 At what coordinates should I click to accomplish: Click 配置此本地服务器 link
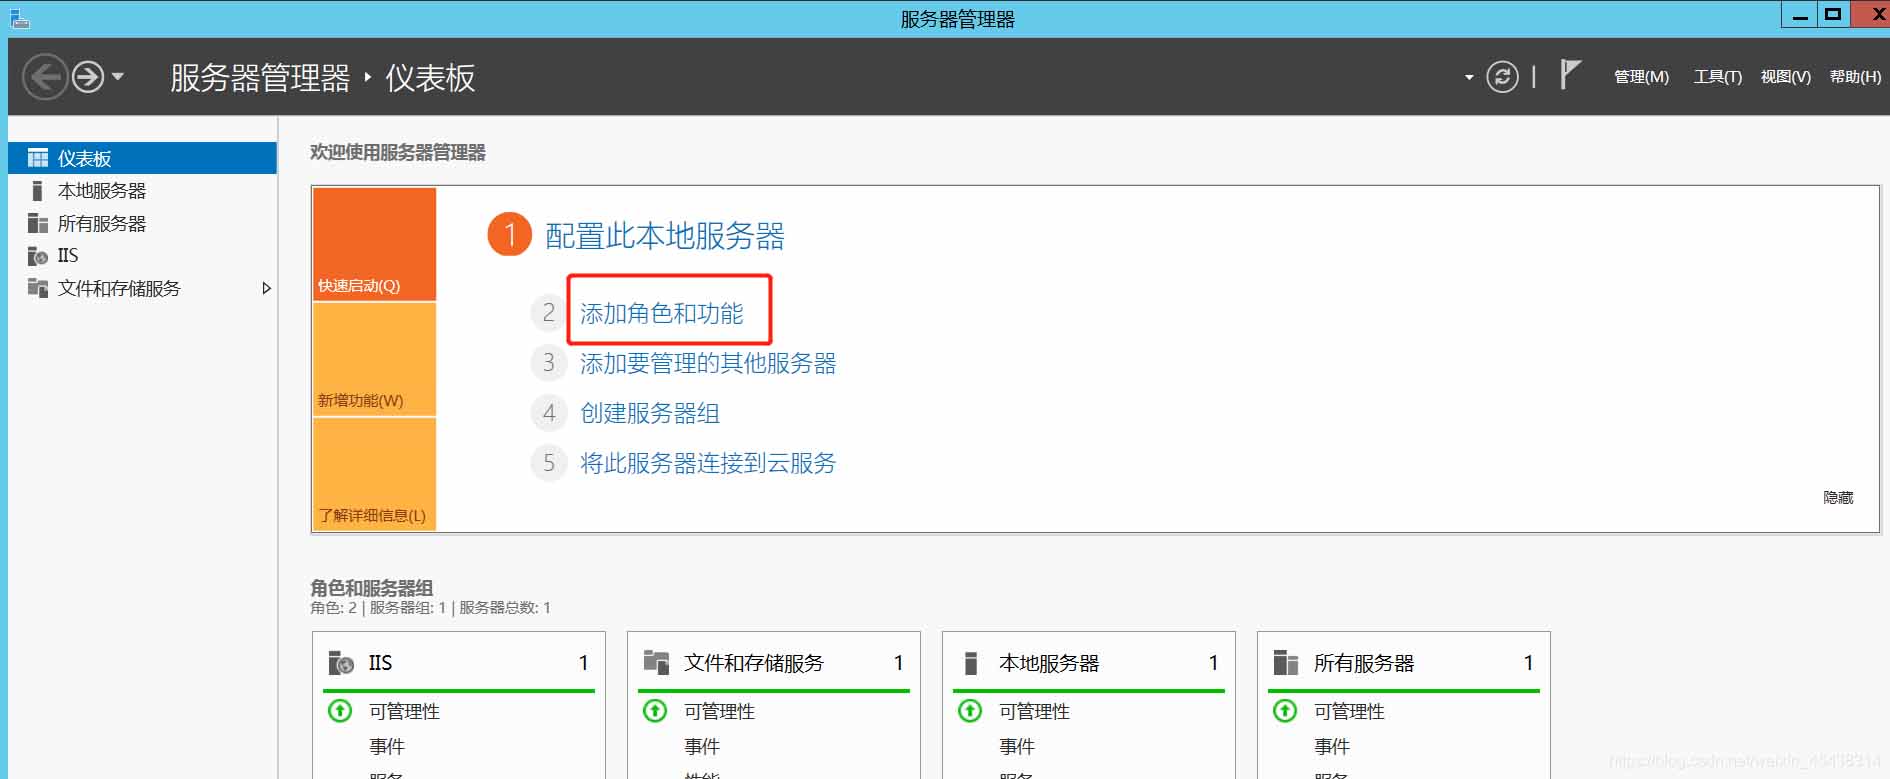coord(664,236)
